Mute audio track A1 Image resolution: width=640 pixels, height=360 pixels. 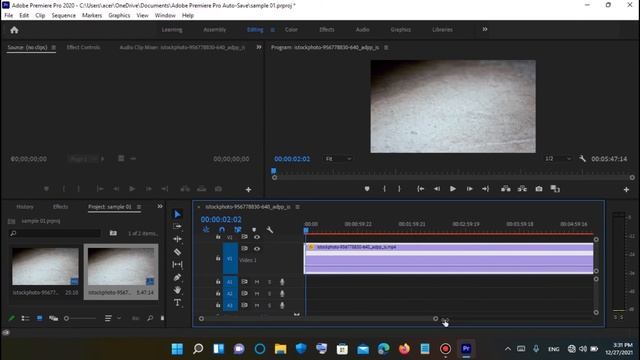pos(257,282)
